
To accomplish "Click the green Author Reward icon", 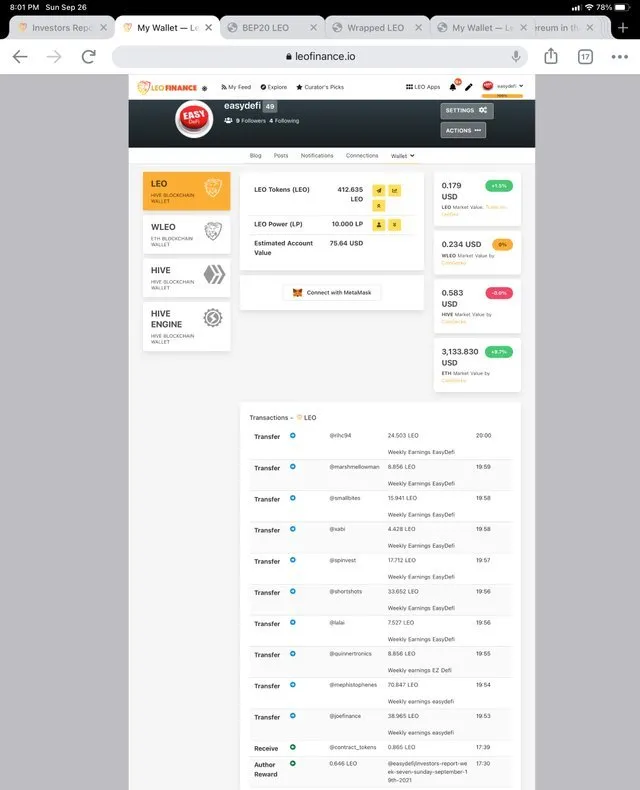I will [x=292, y=763].
